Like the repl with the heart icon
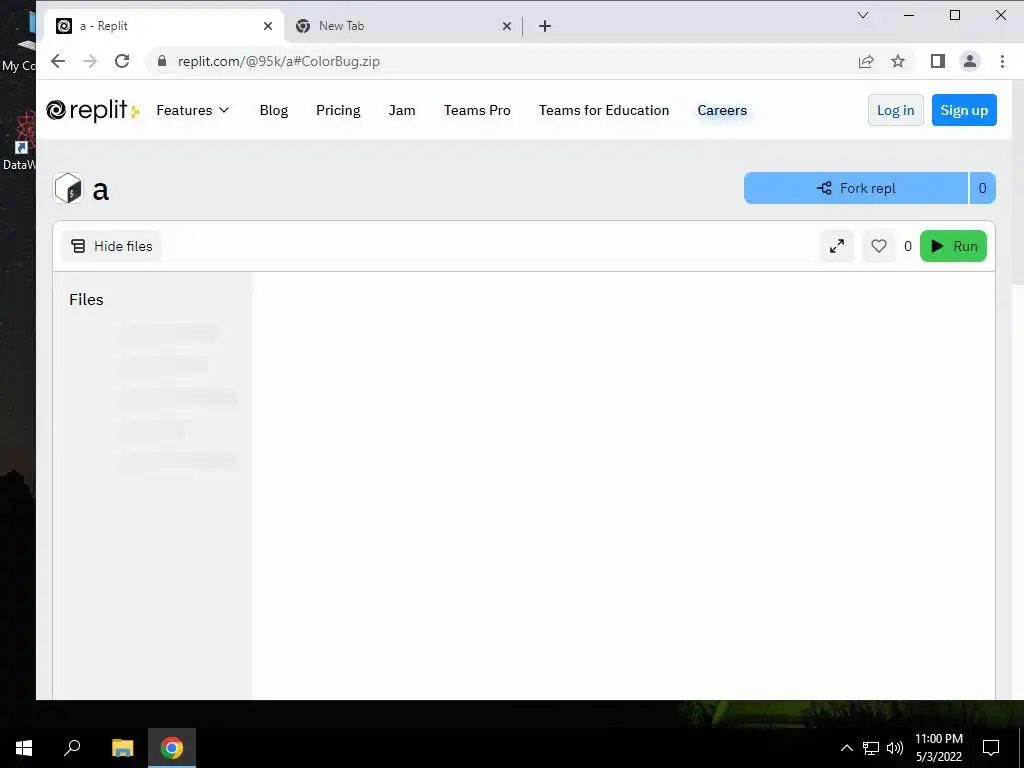Image resolution: width=1024 pixels, height=768 pixels. coord(879,246)
